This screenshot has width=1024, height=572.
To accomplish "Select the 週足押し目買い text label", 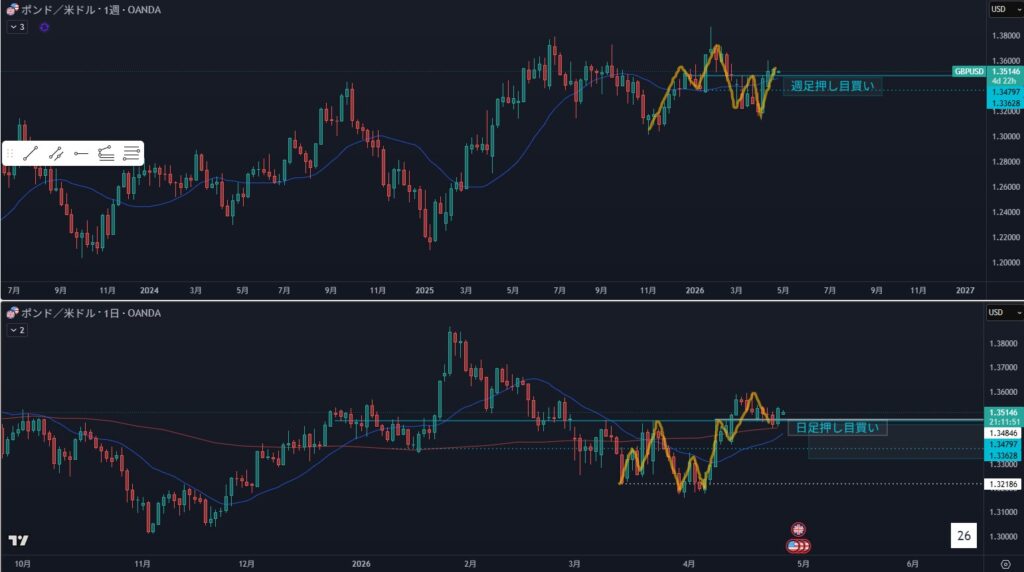I will point(831,86).
